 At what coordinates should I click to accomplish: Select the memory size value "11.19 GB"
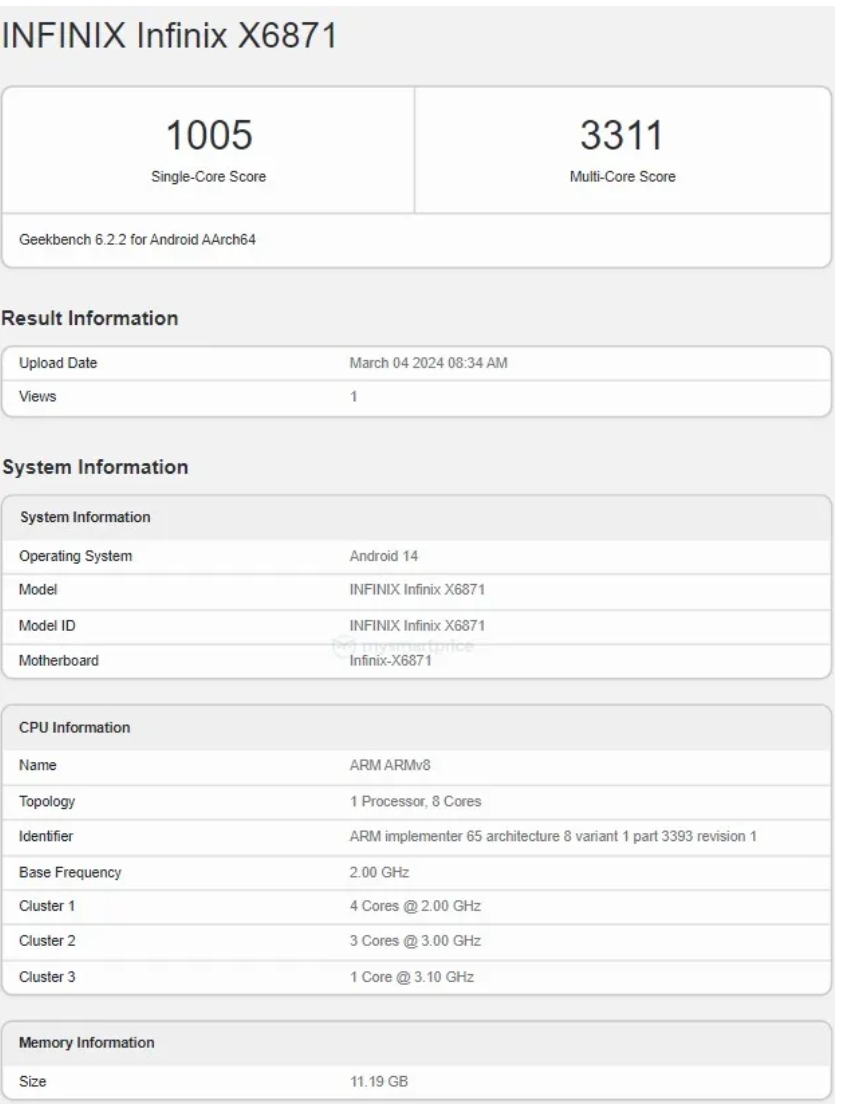[x=379, y=1082]
